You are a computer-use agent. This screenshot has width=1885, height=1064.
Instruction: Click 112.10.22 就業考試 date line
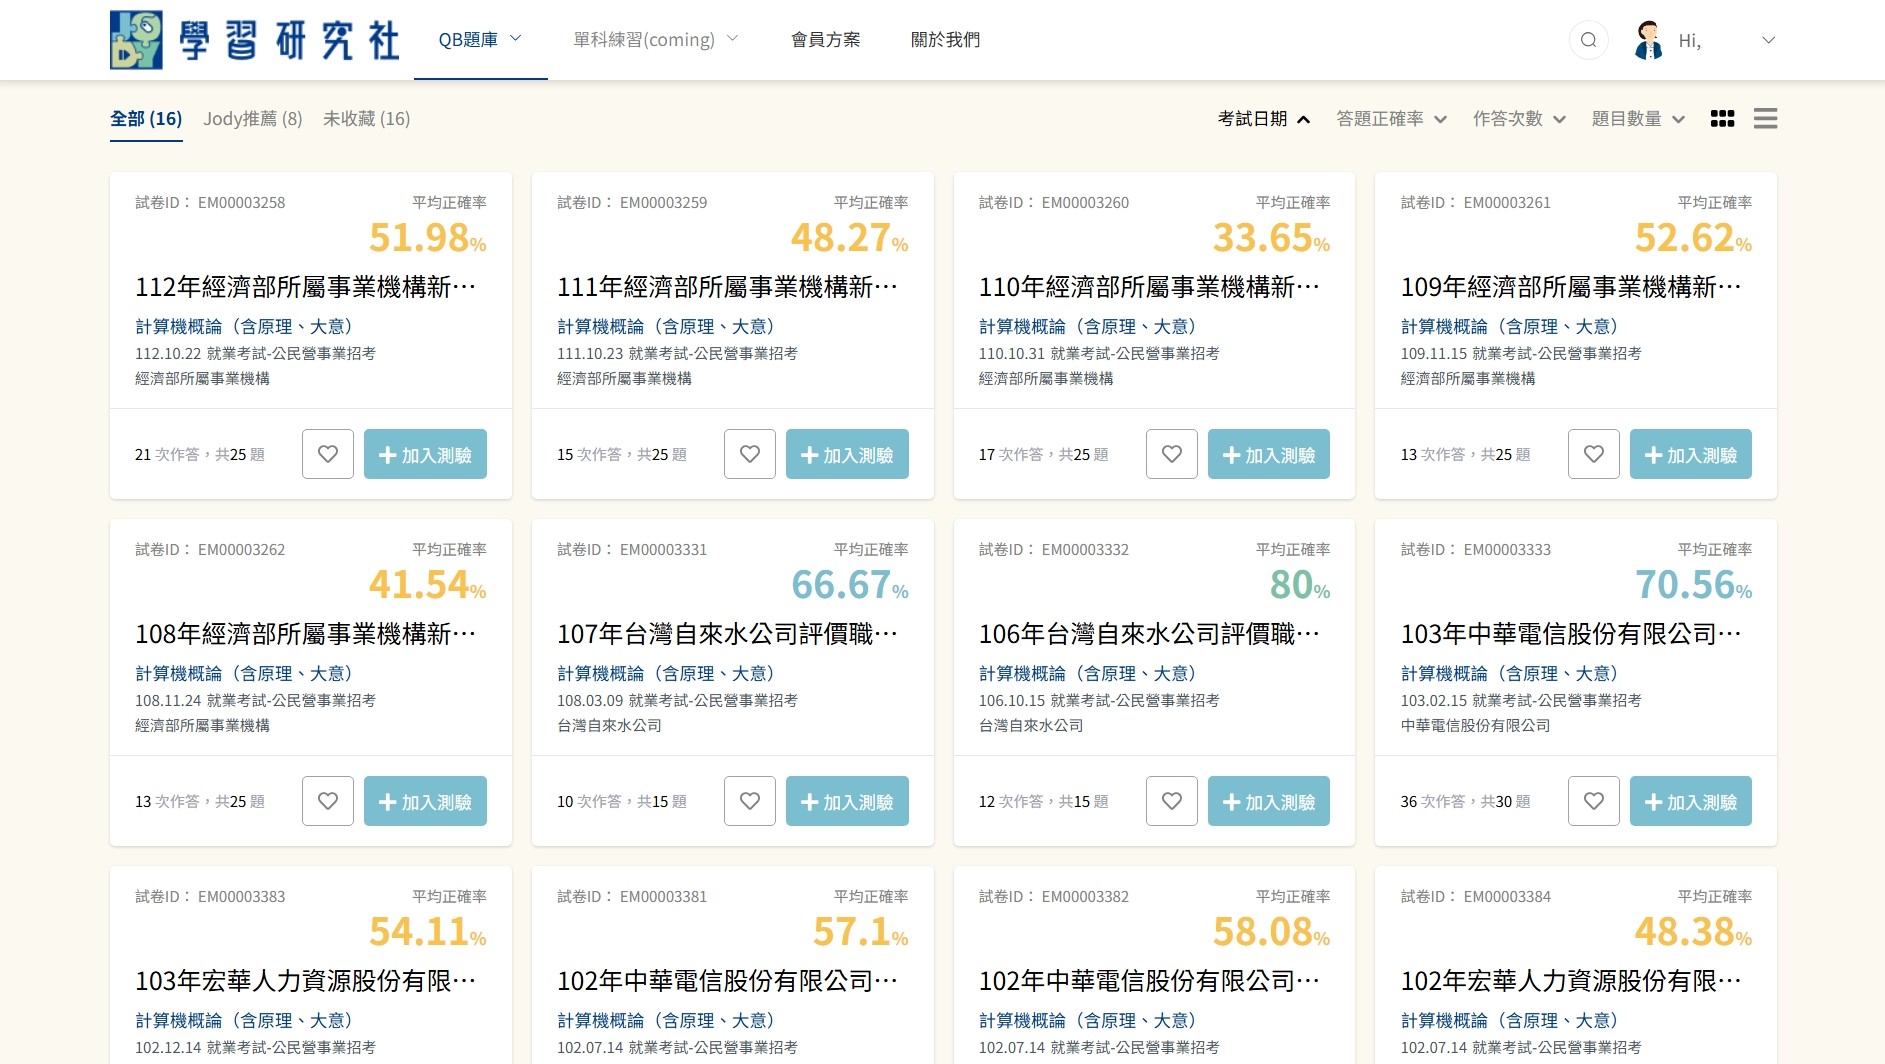coord(255,354)
